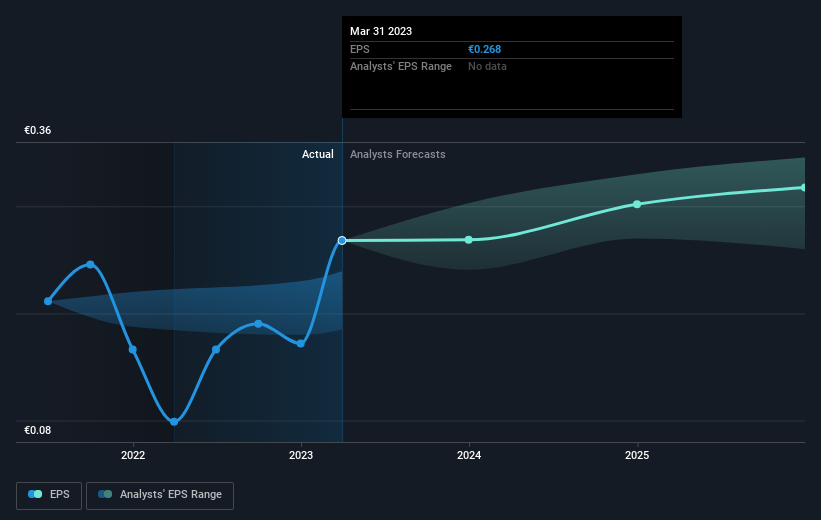Toggle the Analysts' EPS Range legend
This screenshot has width=821, height=520.
[160, 495]
